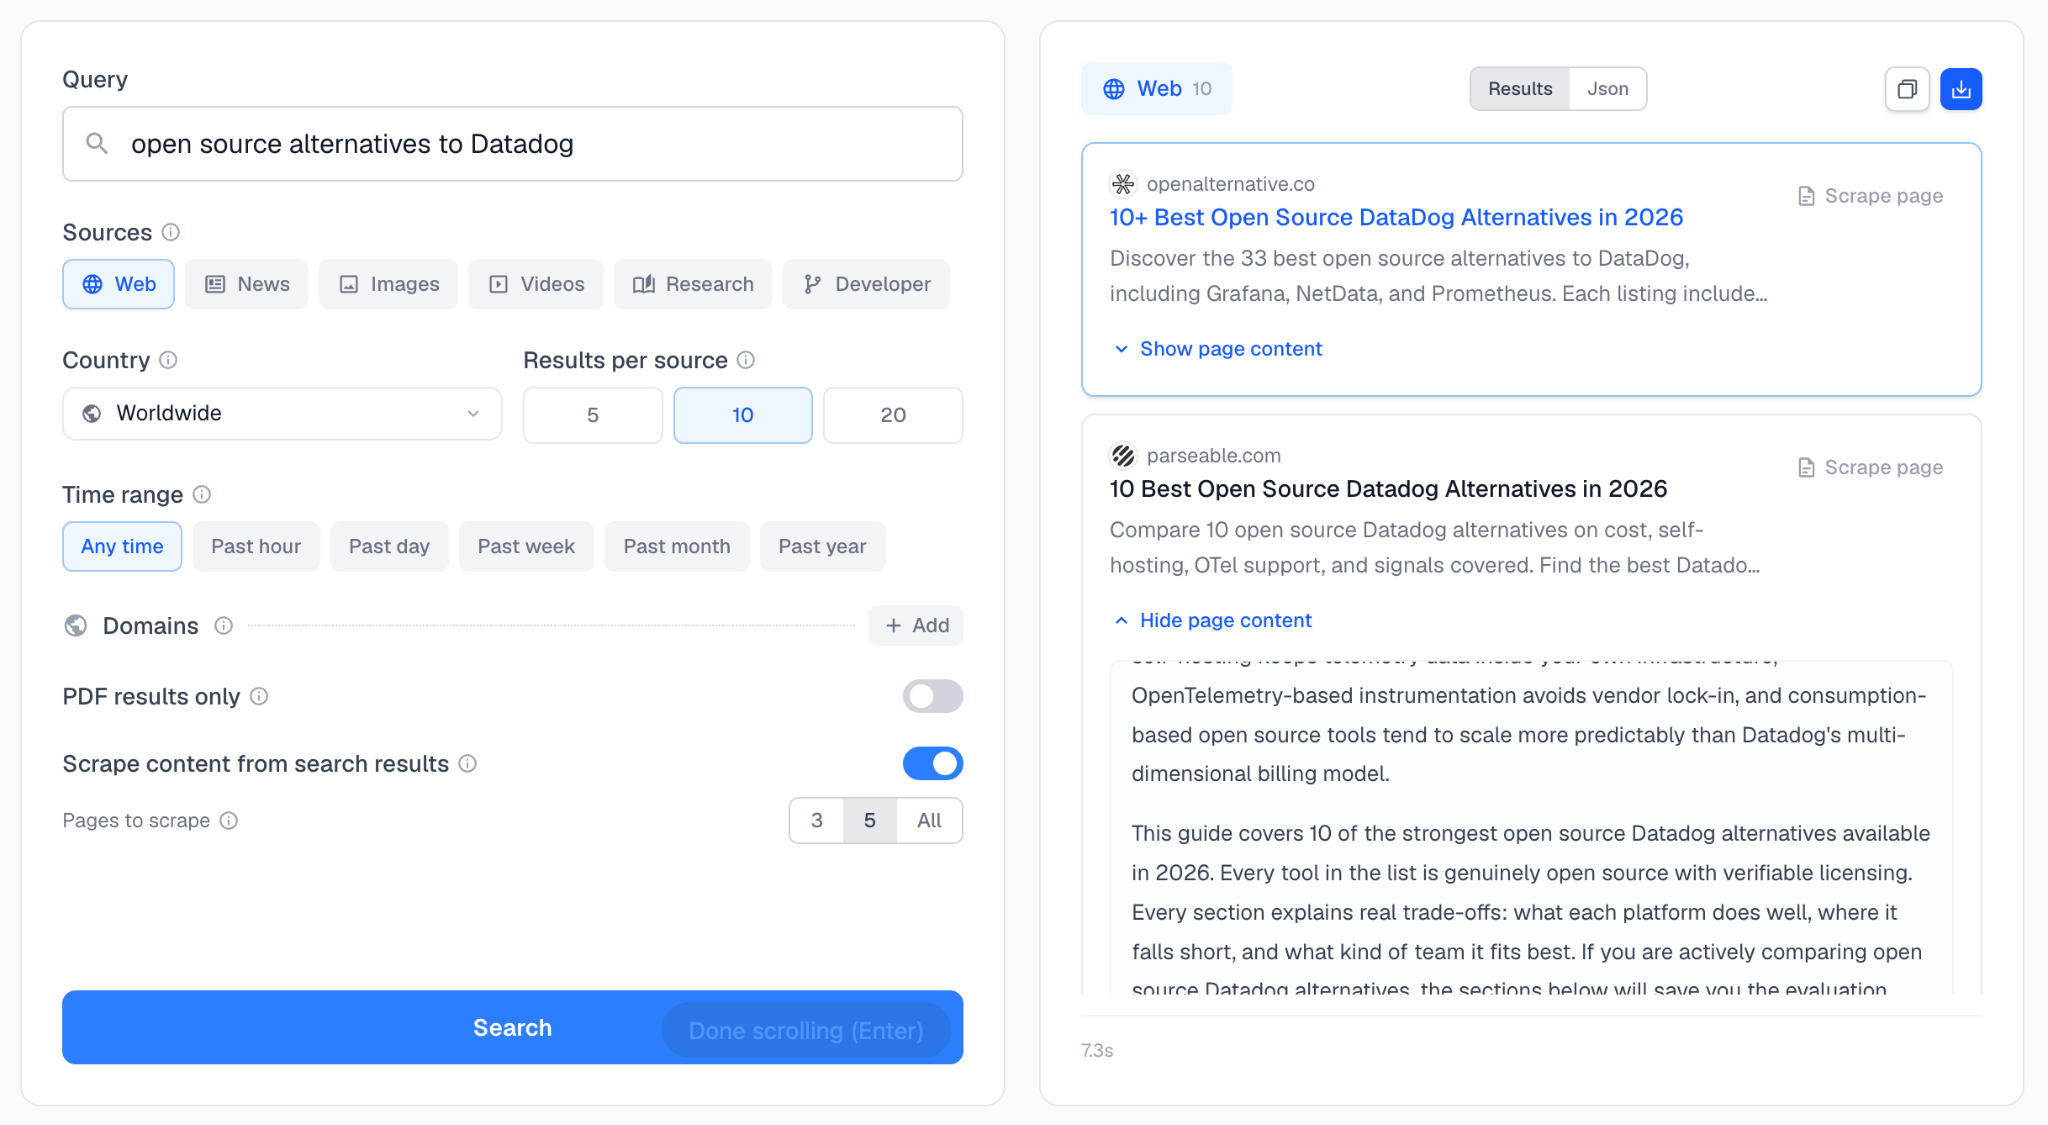This screenshot has height=1125, width=2048.
Task: Click the Time range info icon
Action: click(x=202, y=494)
